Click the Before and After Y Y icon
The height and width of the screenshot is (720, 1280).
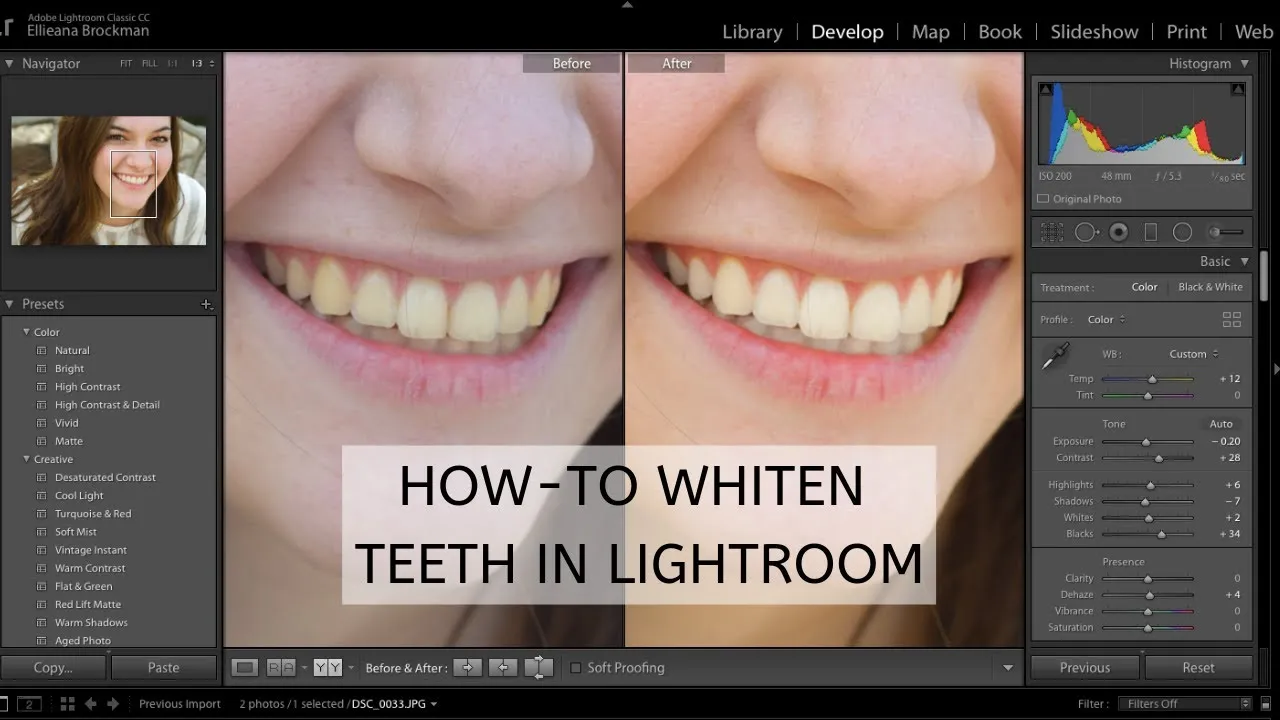coord(327,667)
